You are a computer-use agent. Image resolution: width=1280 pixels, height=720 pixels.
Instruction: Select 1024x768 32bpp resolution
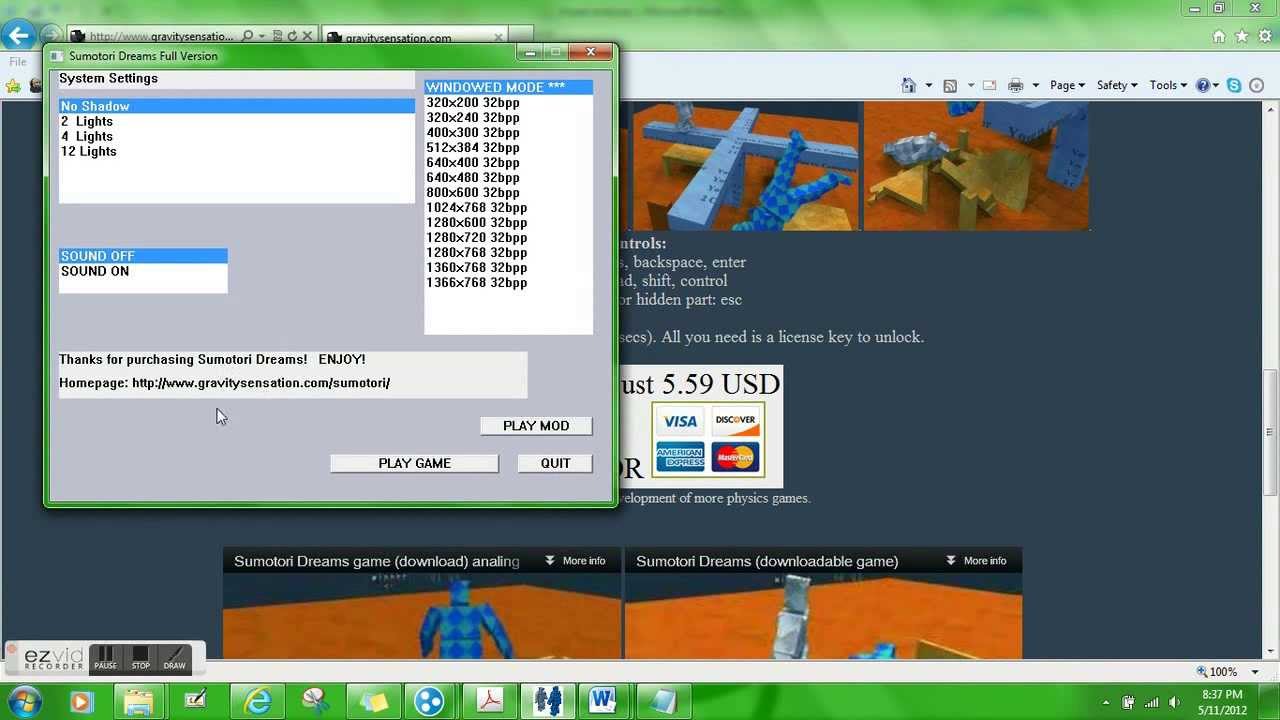tap(508, 207)
